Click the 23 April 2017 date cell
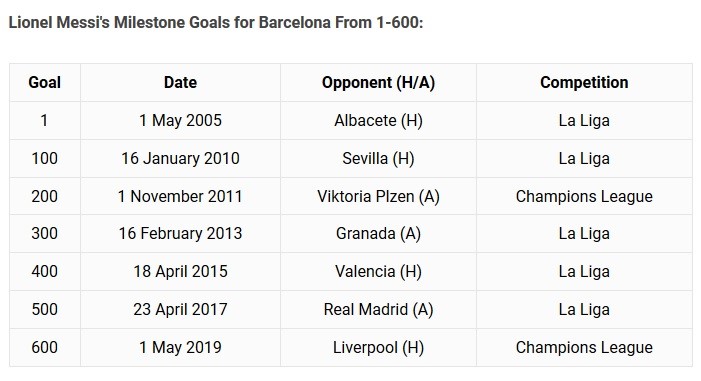This screenshot has height=381, width=701. point(180,309)
